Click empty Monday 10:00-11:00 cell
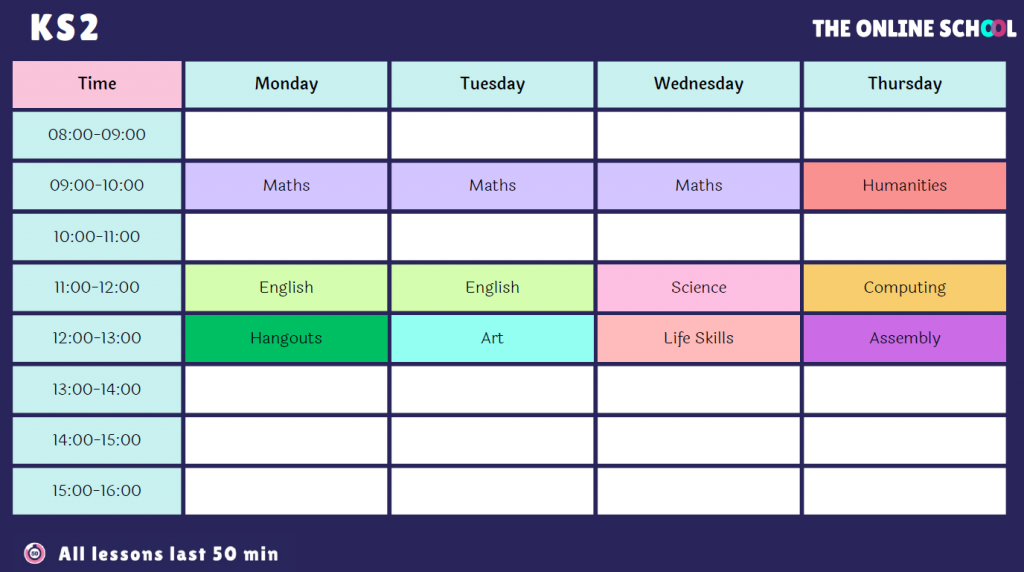Image resolution: width=1024 pixels, height=572 pixels. click(x=286, y=237)
